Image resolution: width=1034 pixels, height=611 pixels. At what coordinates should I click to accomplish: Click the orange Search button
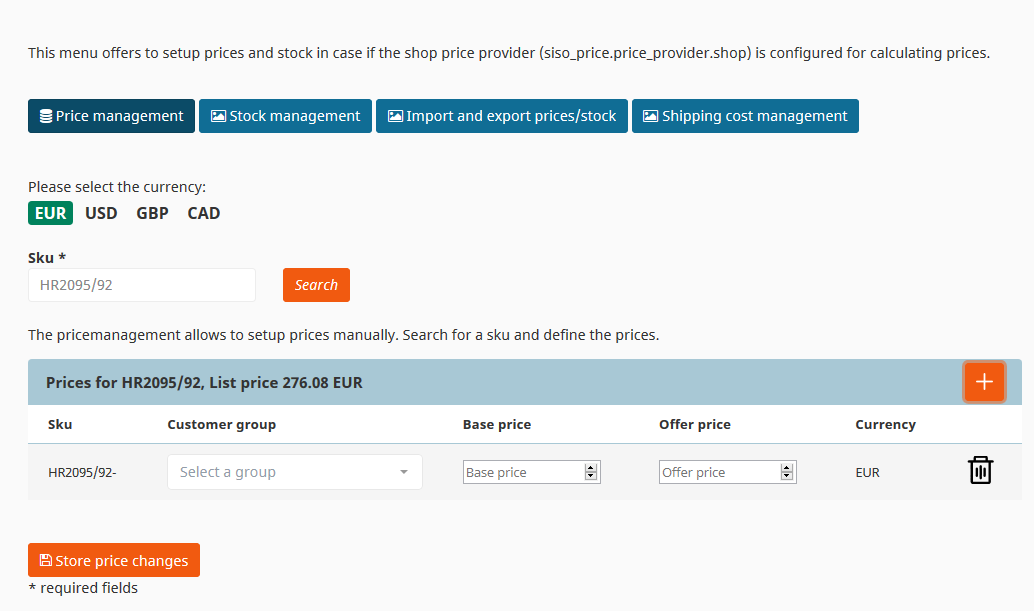pyautogui.click(x=317, y=285)
